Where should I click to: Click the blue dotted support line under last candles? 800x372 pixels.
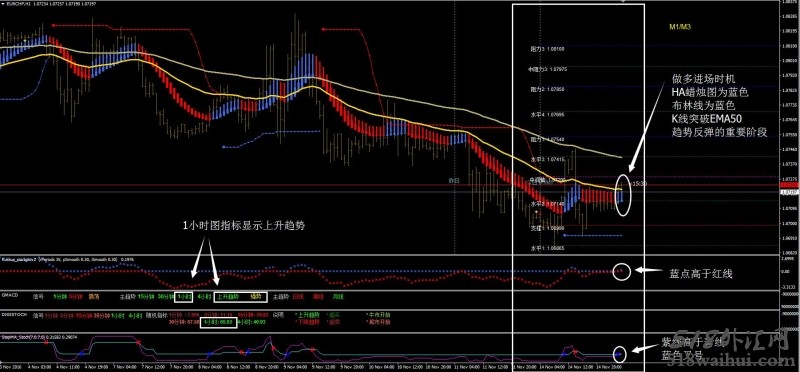[592, 235]
